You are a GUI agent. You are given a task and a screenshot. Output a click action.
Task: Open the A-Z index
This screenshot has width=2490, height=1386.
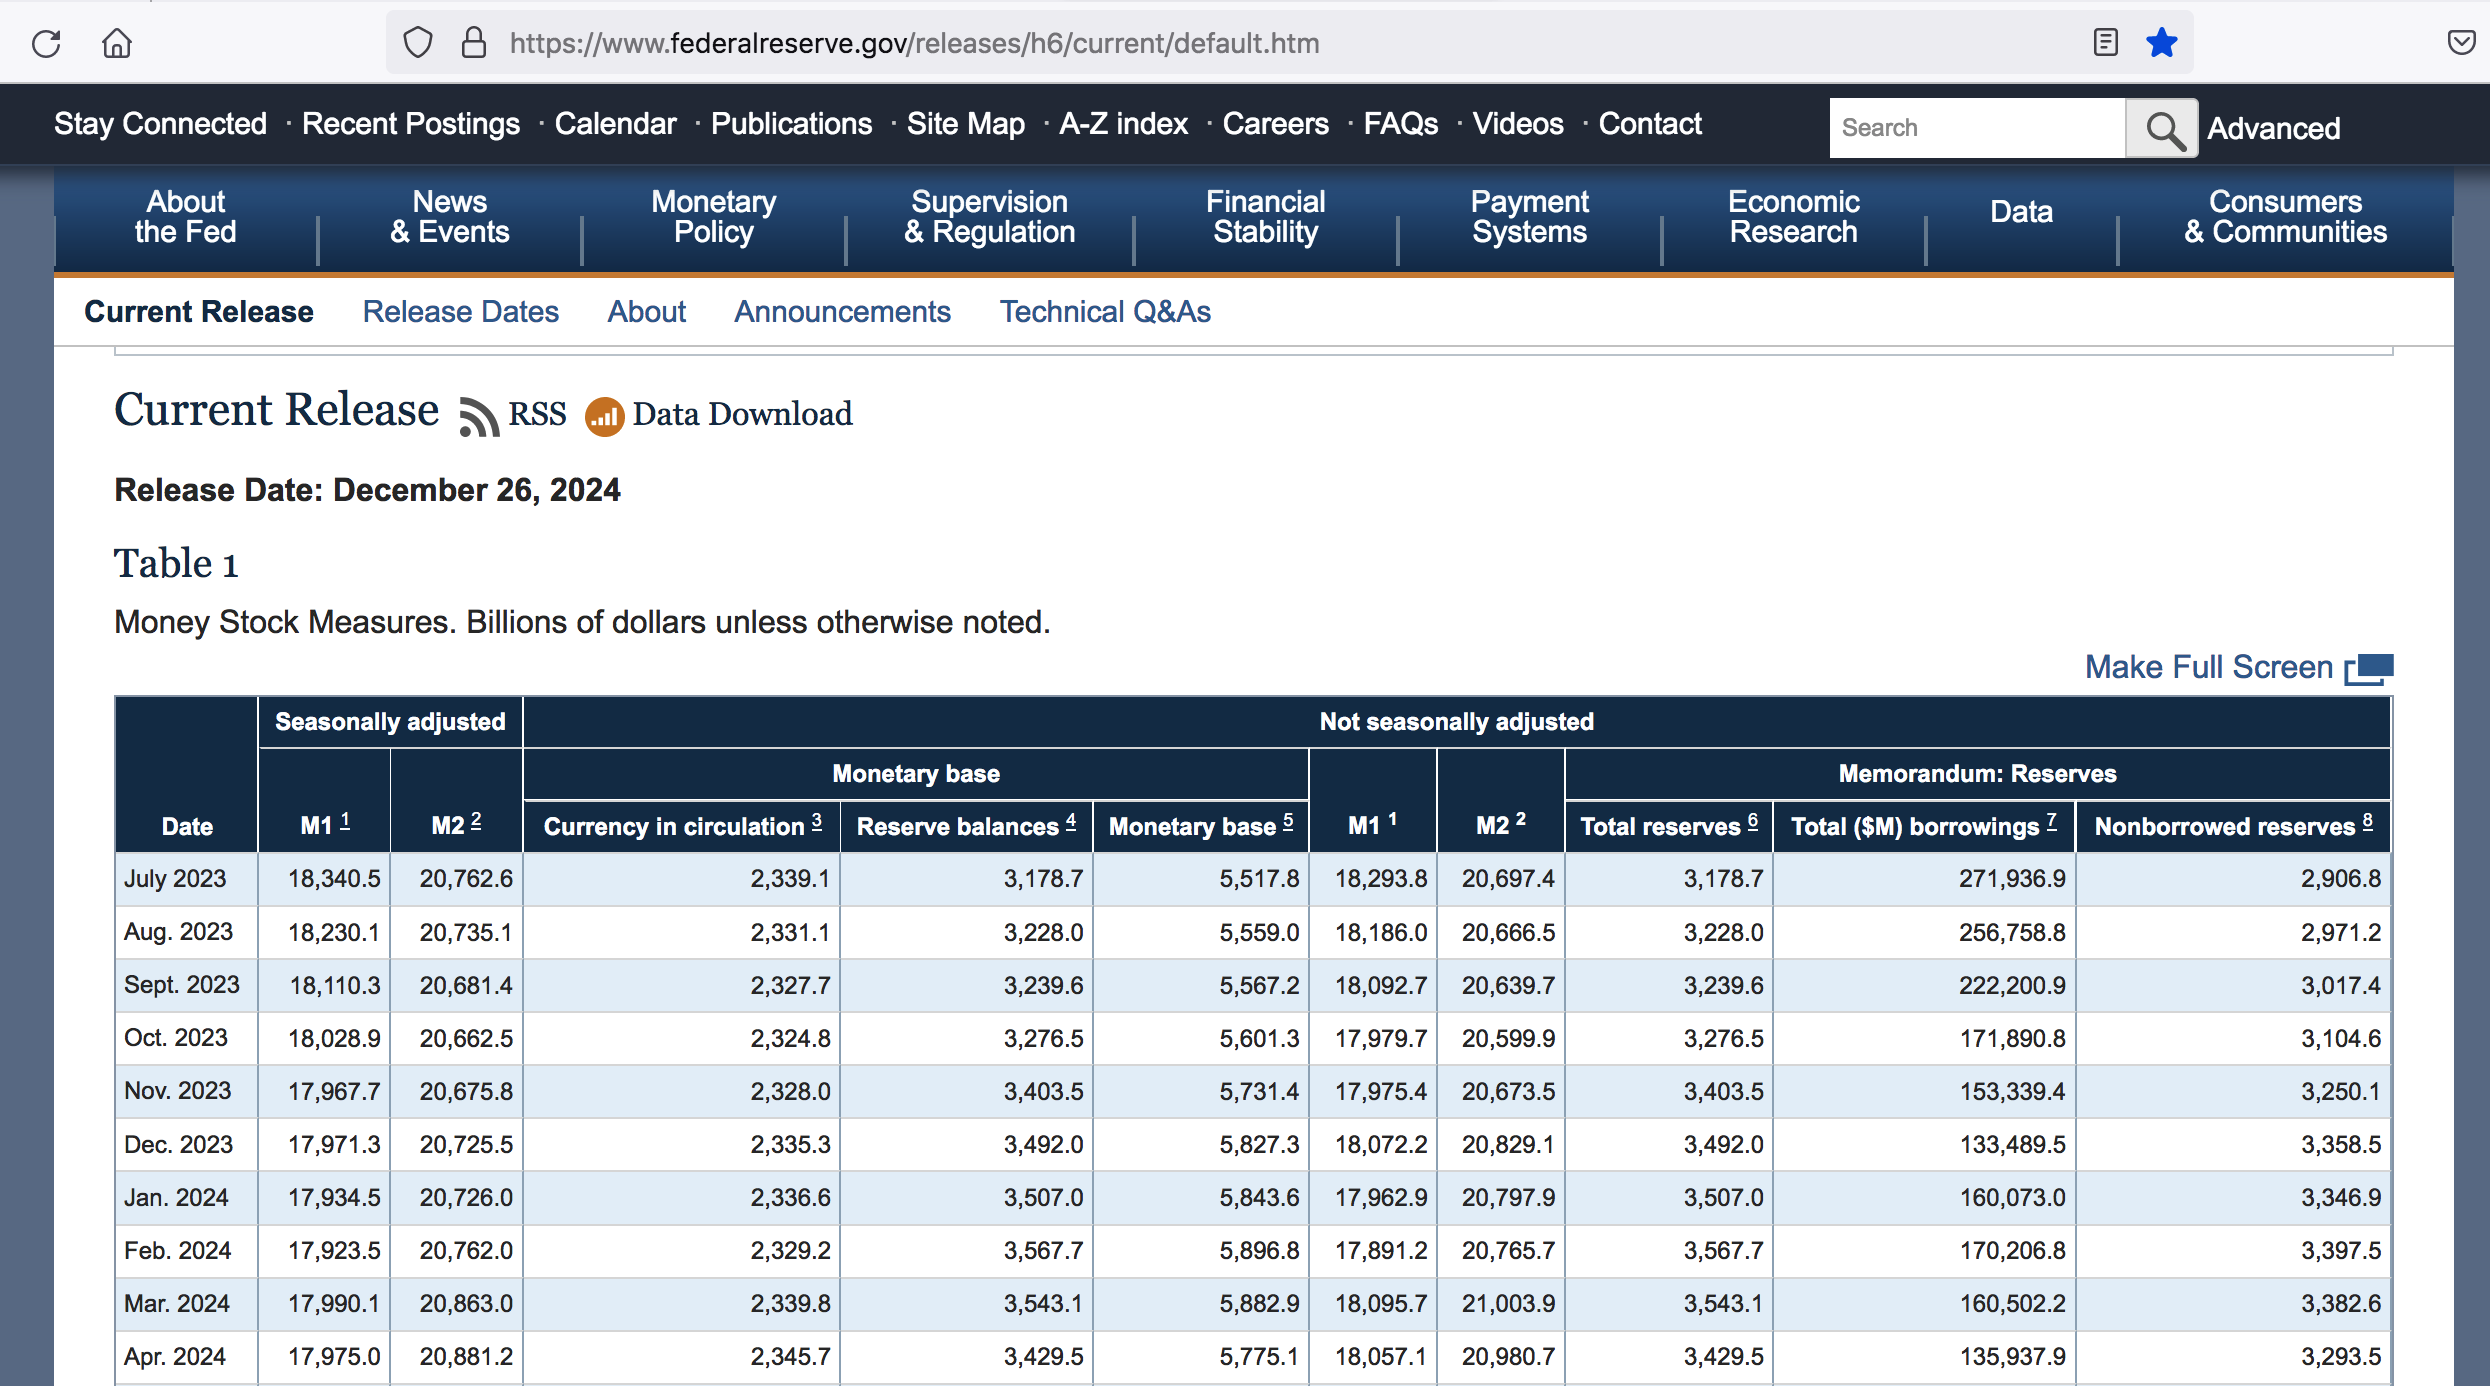point(1124,124)
